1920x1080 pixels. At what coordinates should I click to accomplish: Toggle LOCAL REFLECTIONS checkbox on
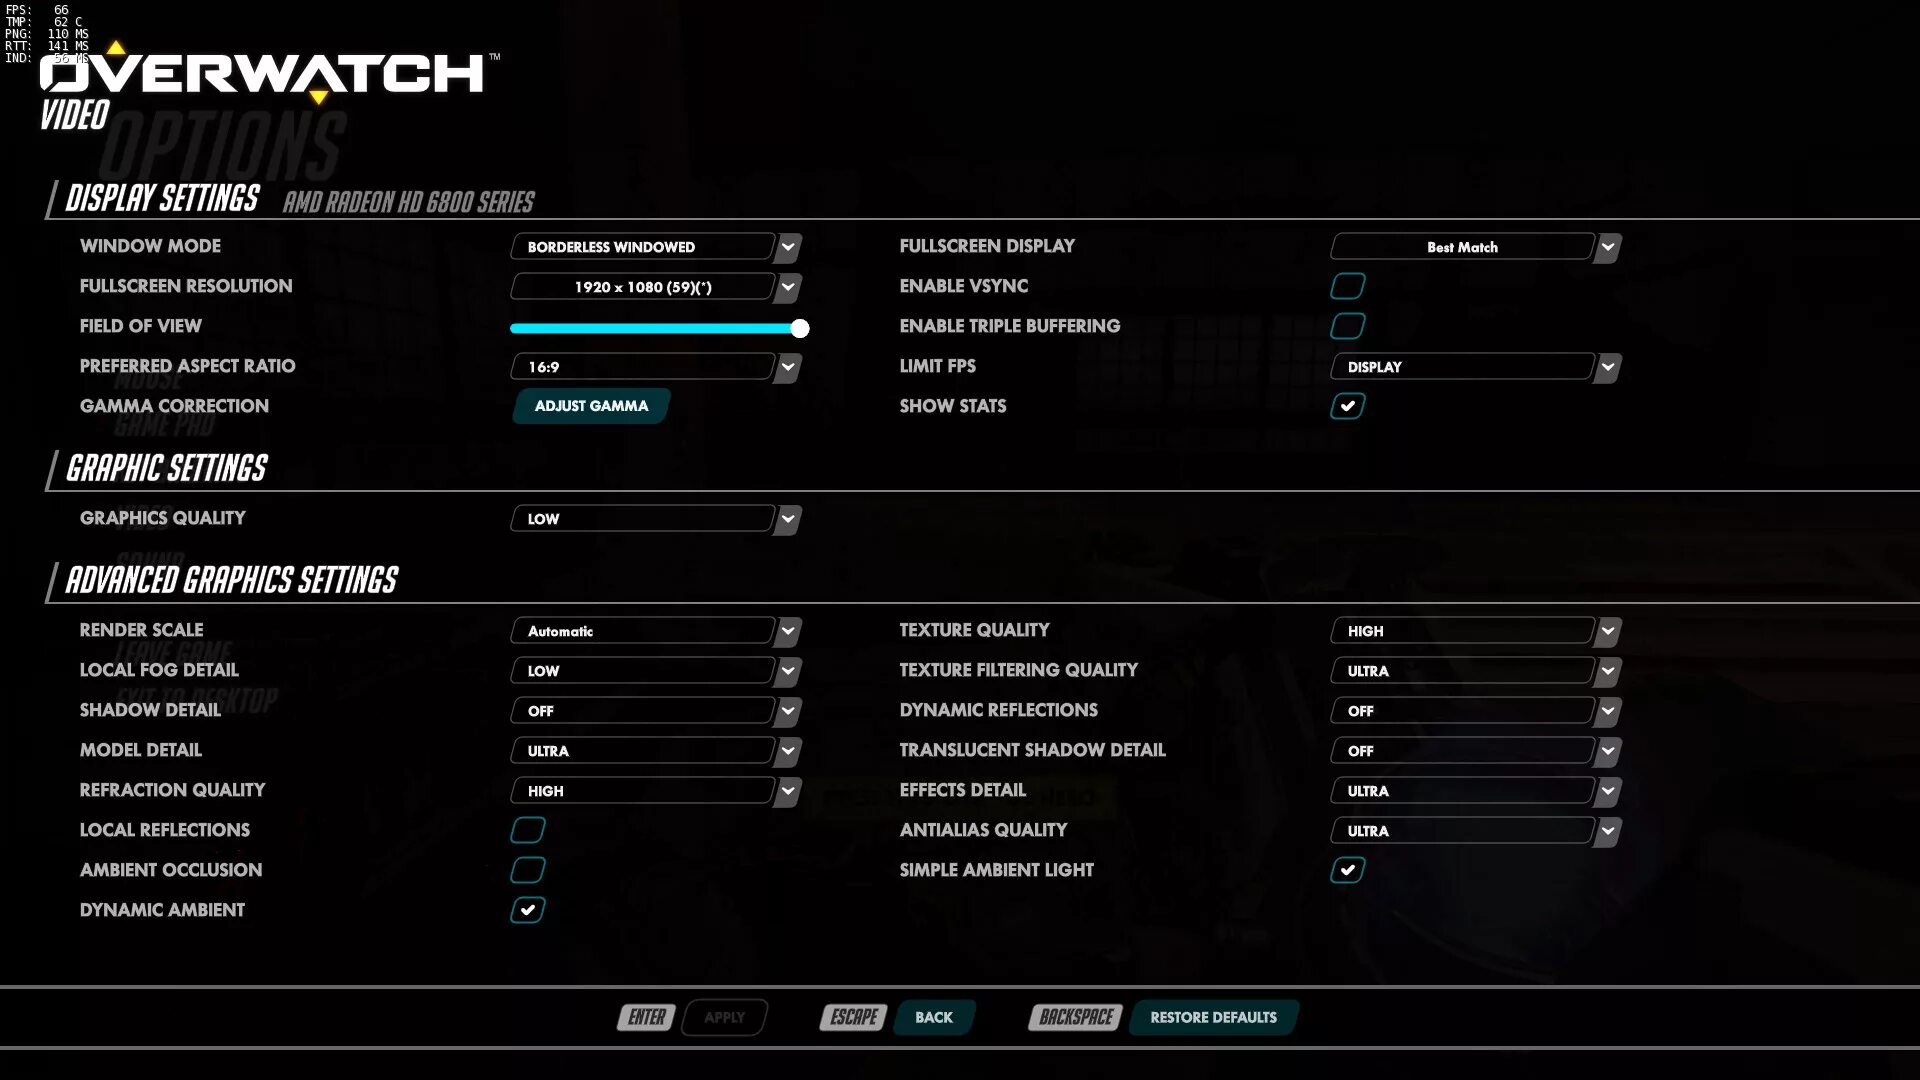click(527, 829)
